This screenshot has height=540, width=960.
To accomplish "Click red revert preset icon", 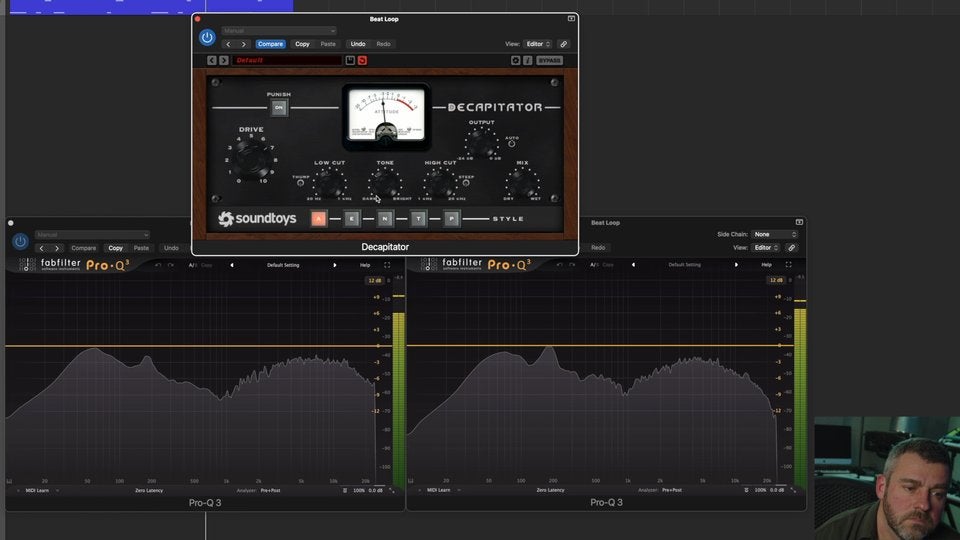I will point(362,60).
